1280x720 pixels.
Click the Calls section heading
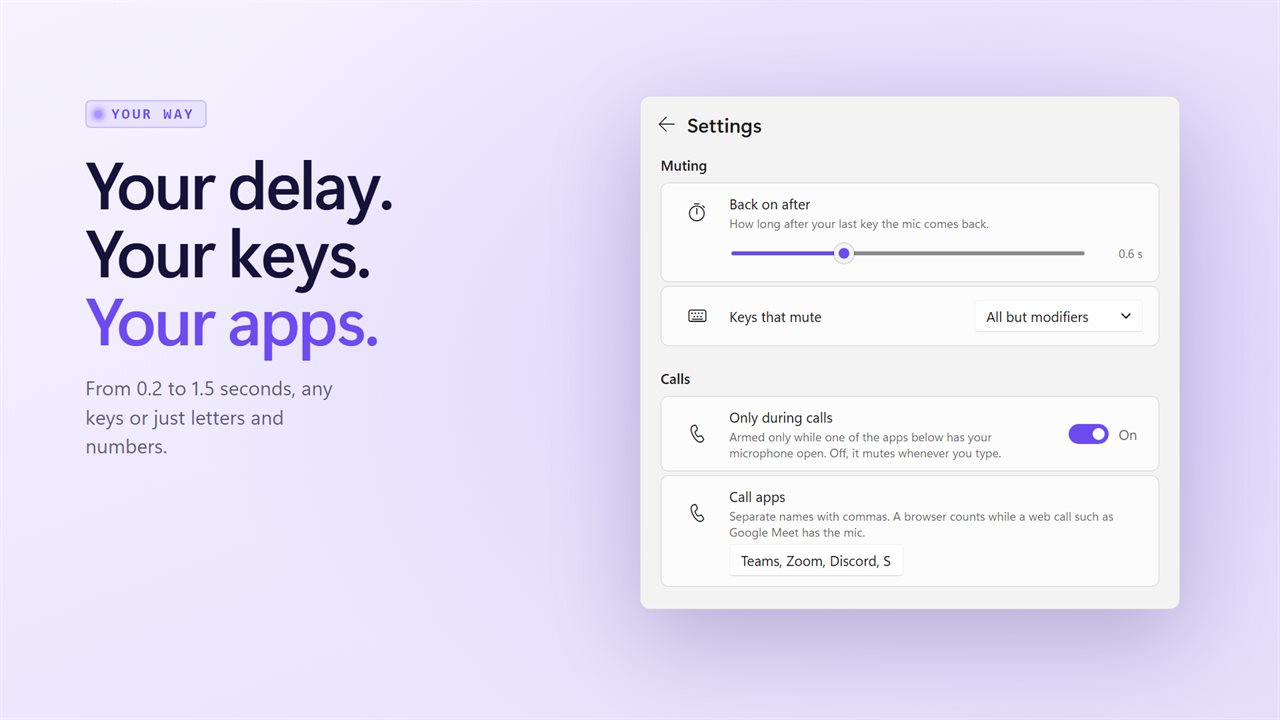click(x=676, y=379)
